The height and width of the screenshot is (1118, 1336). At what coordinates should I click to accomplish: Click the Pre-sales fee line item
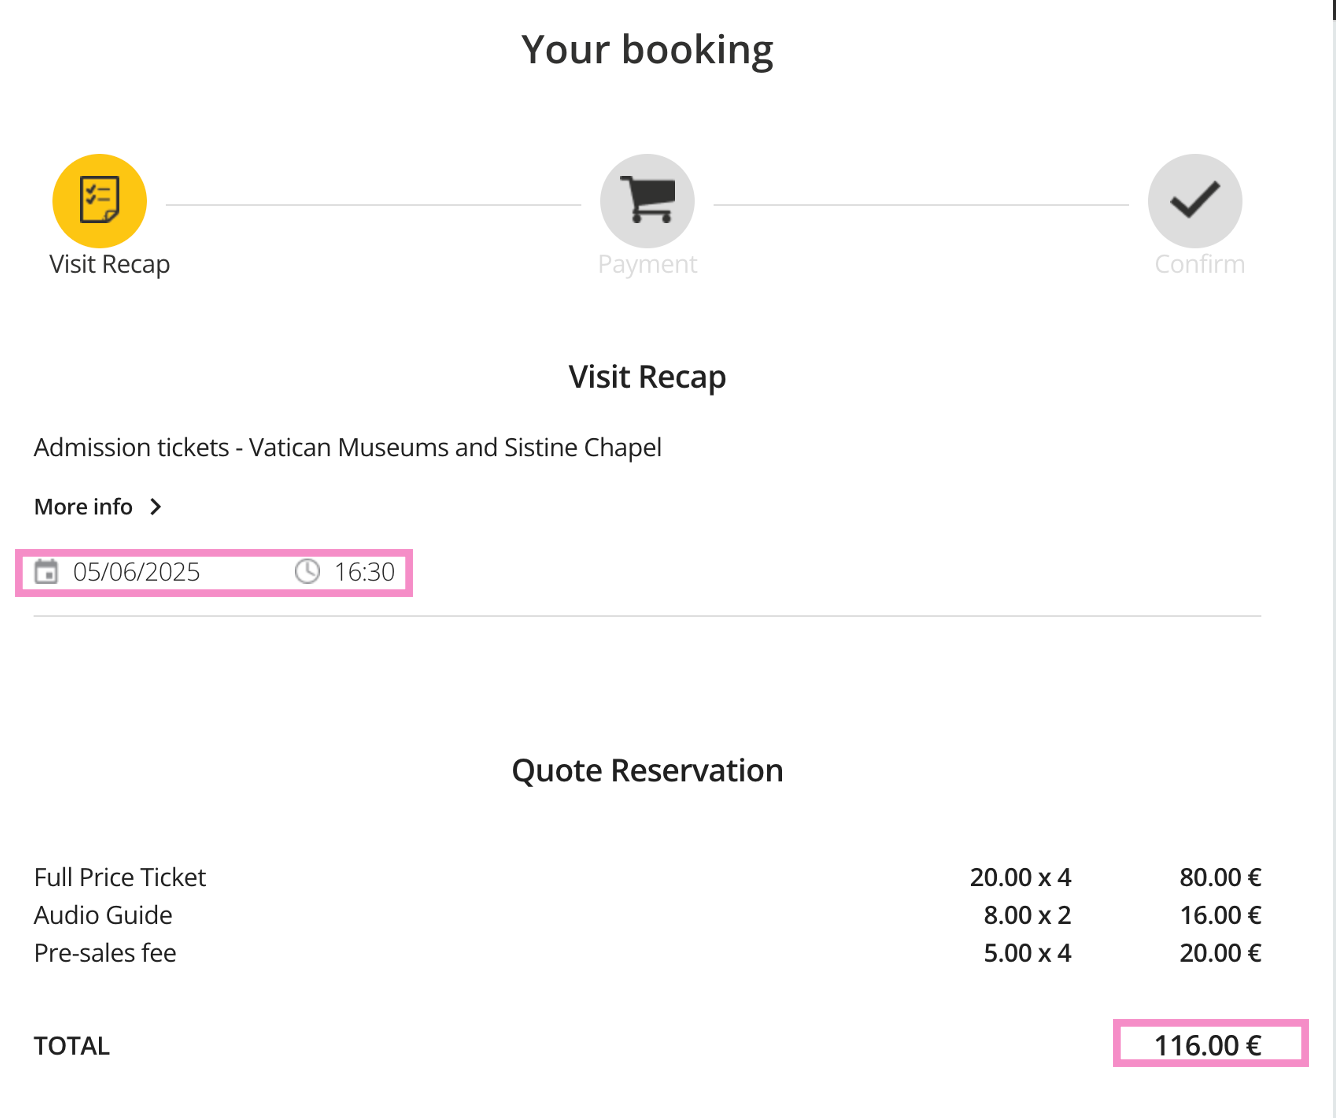[x=105, y=954]
